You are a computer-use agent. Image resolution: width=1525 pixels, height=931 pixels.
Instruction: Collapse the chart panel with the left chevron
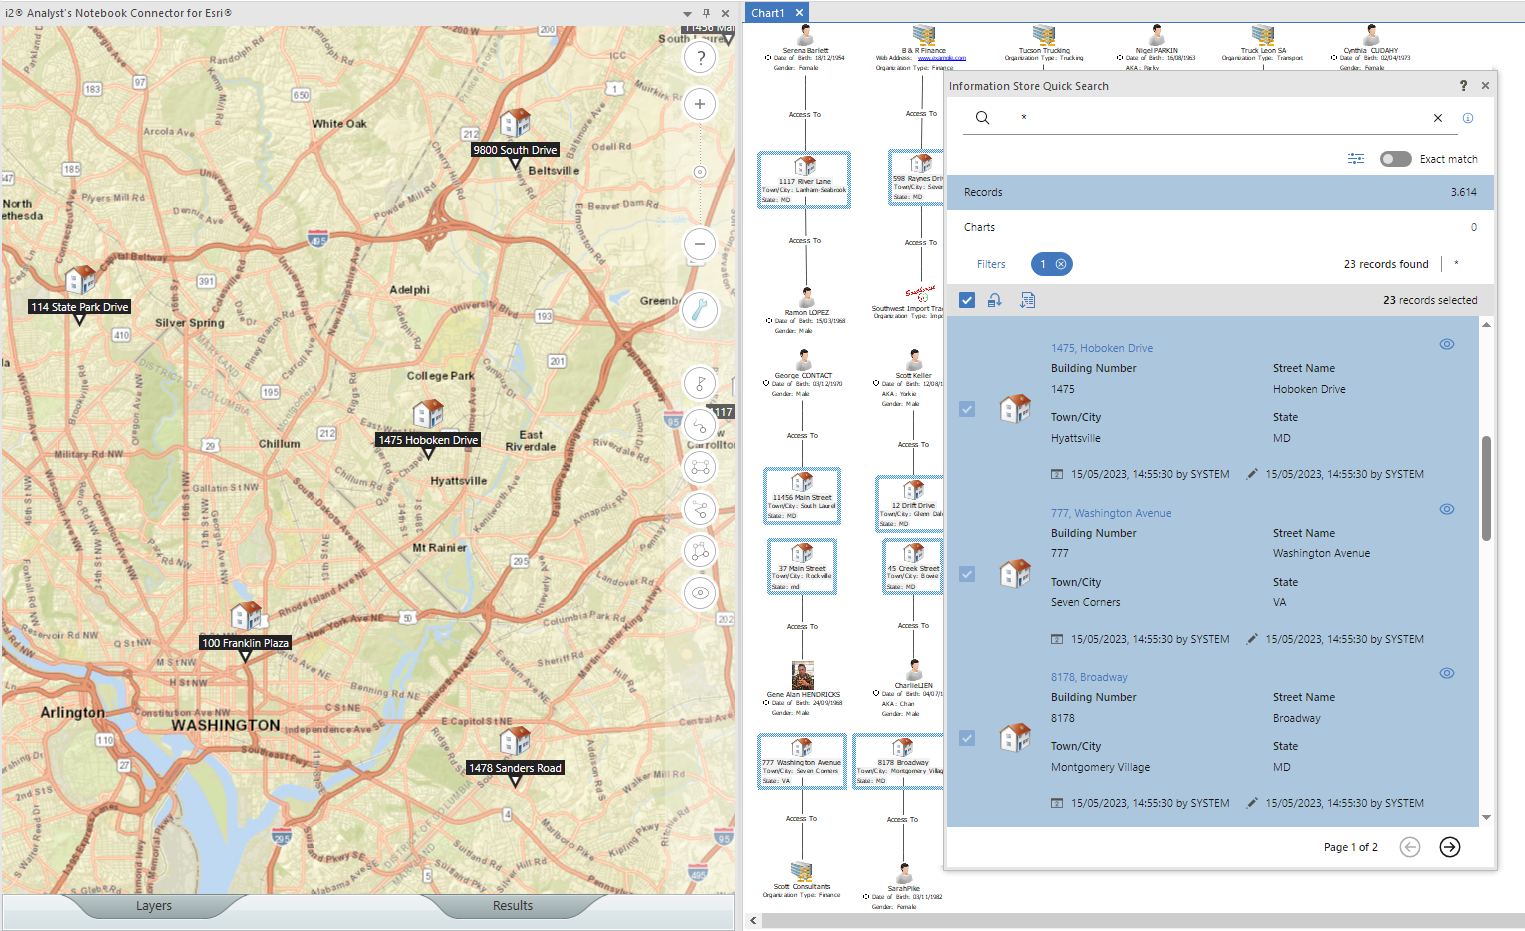coord(752,920)
